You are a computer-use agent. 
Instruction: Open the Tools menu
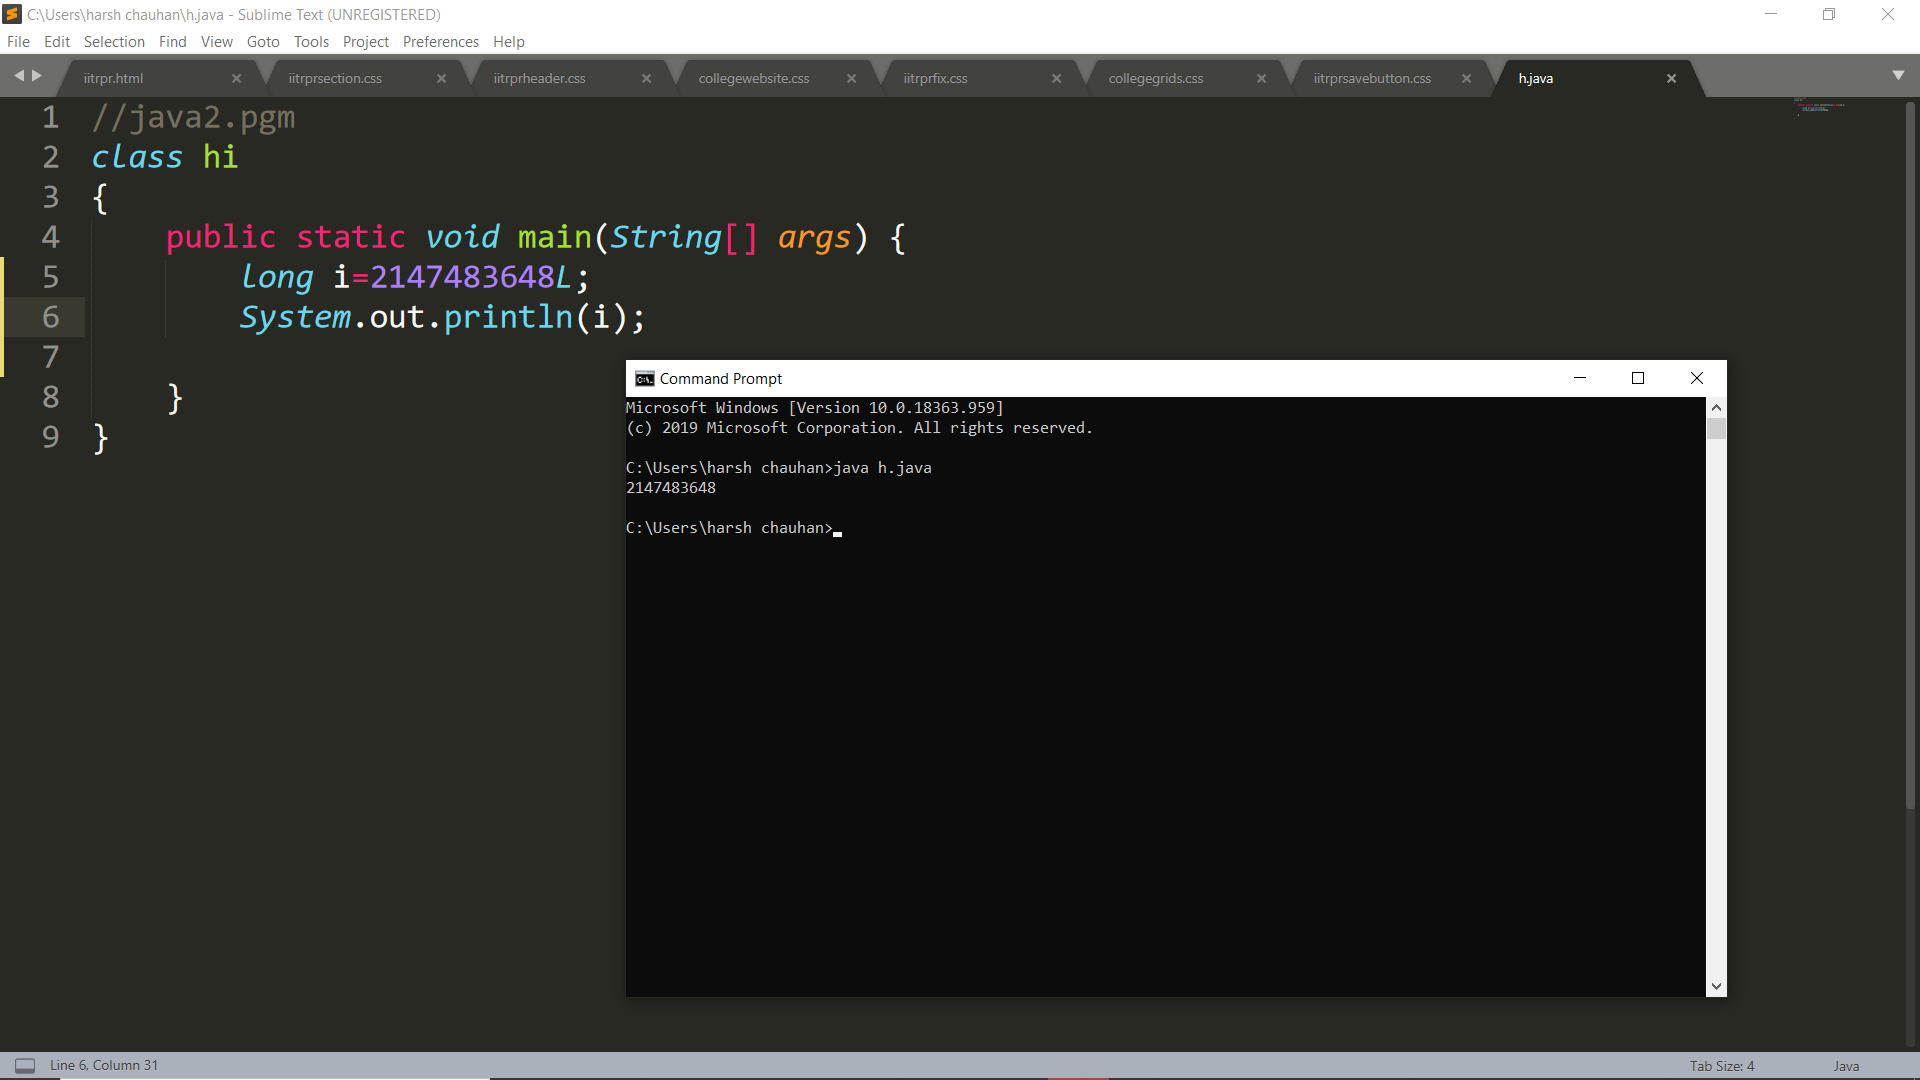(x=311, y=42)
